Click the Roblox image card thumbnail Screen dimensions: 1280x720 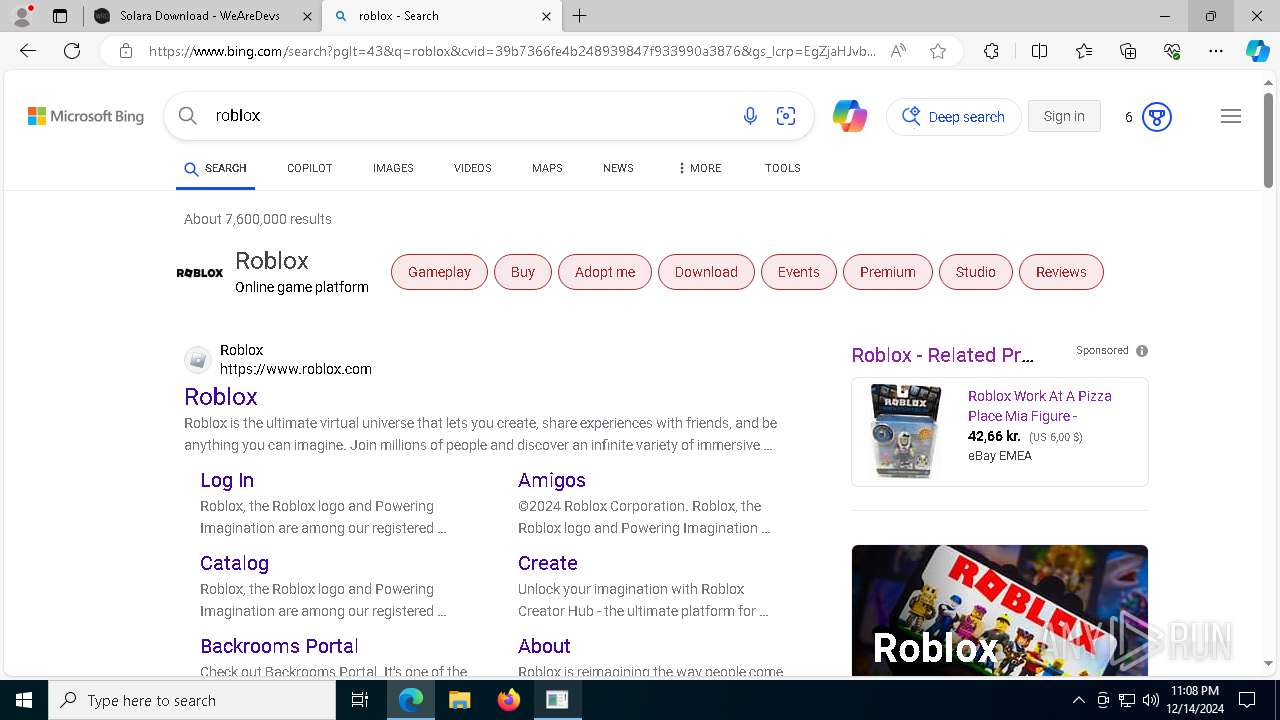[1000, 611]
